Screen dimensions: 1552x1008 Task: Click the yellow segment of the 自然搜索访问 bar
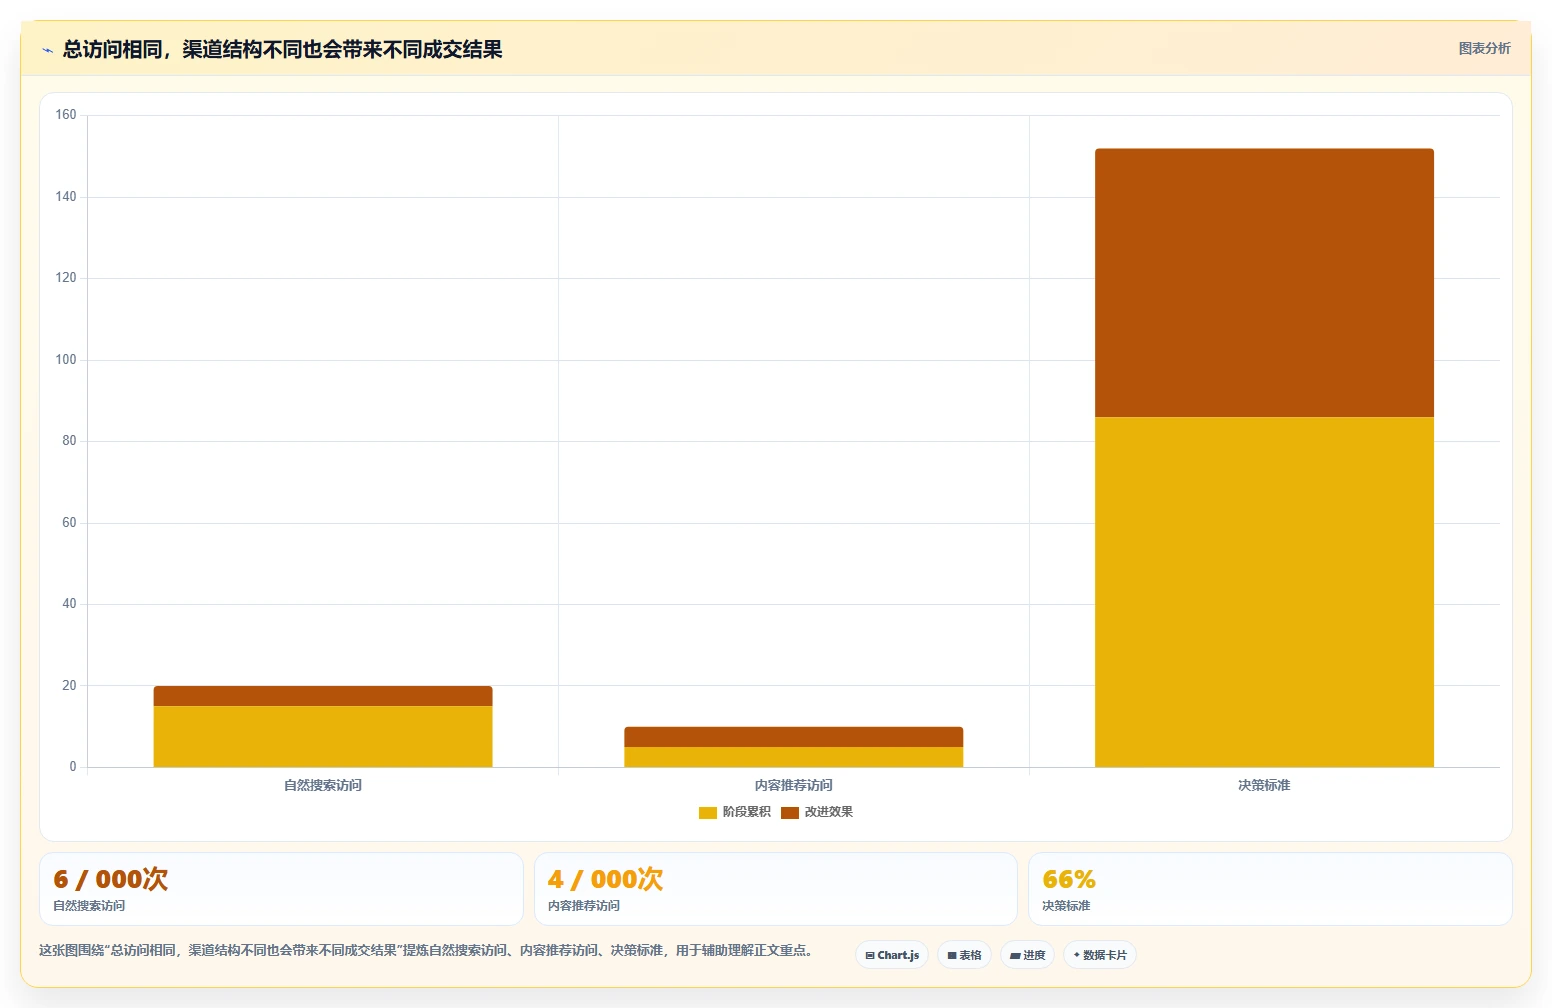click(323, 737)
